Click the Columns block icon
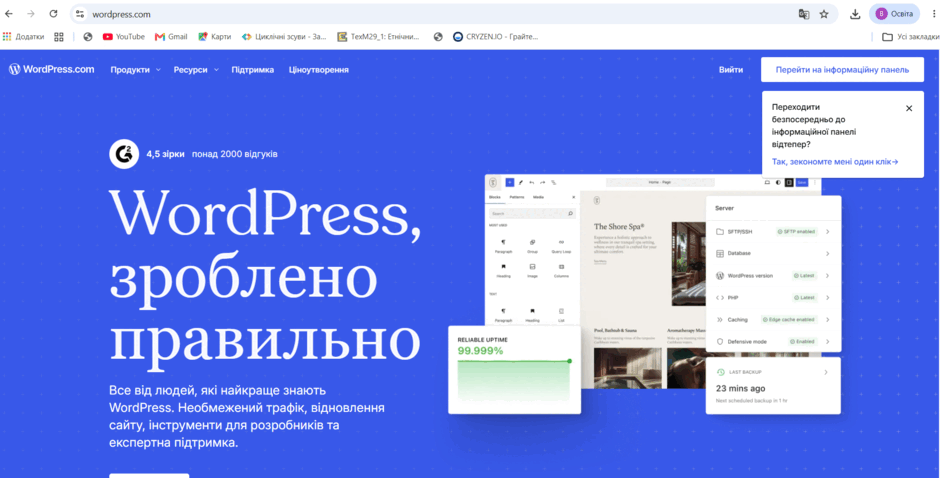The width and height of the screenshot is (940, 478). click(561, 266)
